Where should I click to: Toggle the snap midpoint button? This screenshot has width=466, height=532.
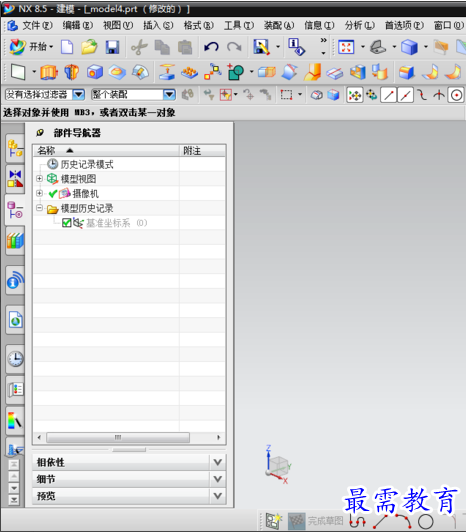[406, 95]
